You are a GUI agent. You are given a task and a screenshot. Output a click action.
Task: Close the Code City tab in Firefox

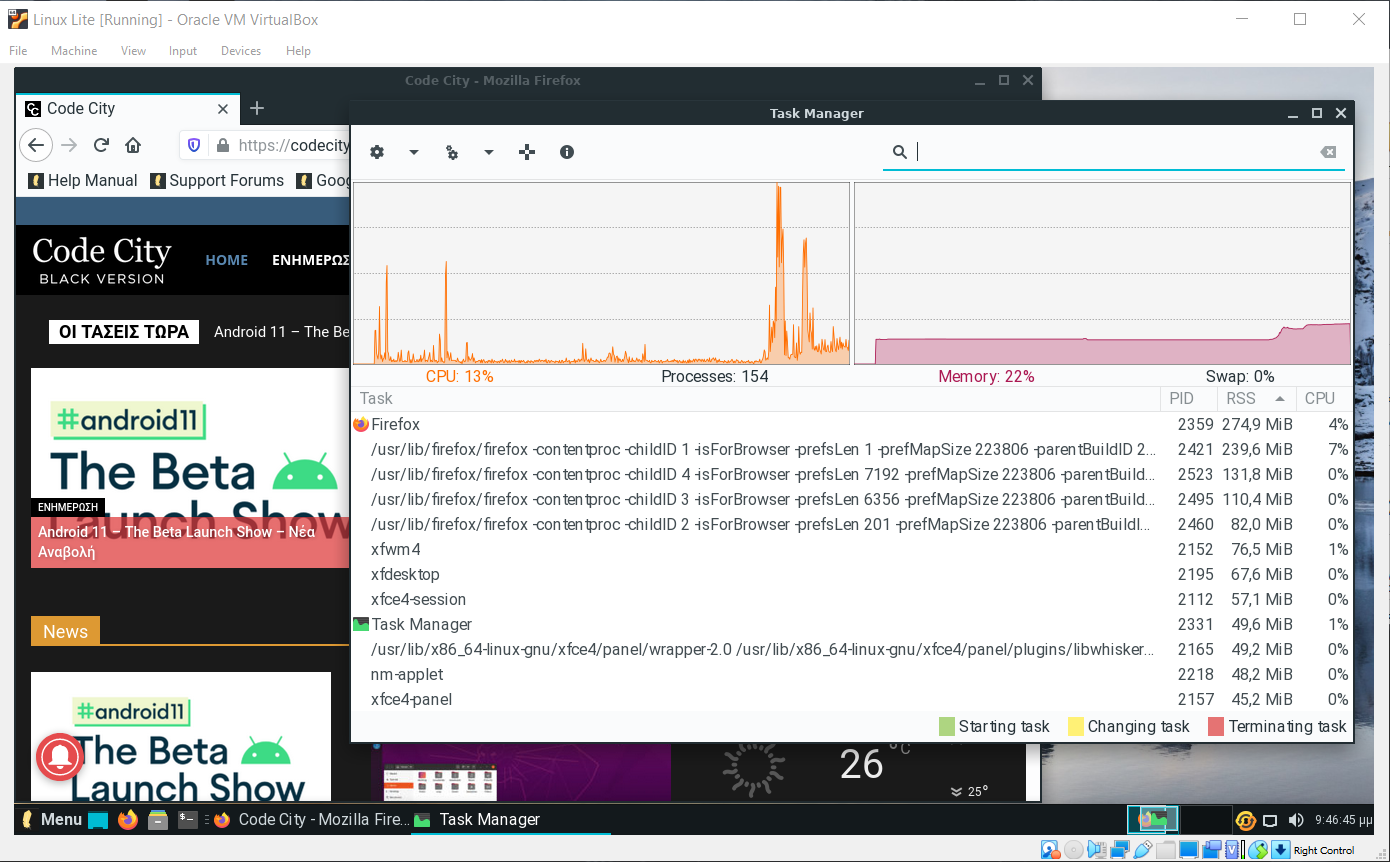click(x=224, y=109)
